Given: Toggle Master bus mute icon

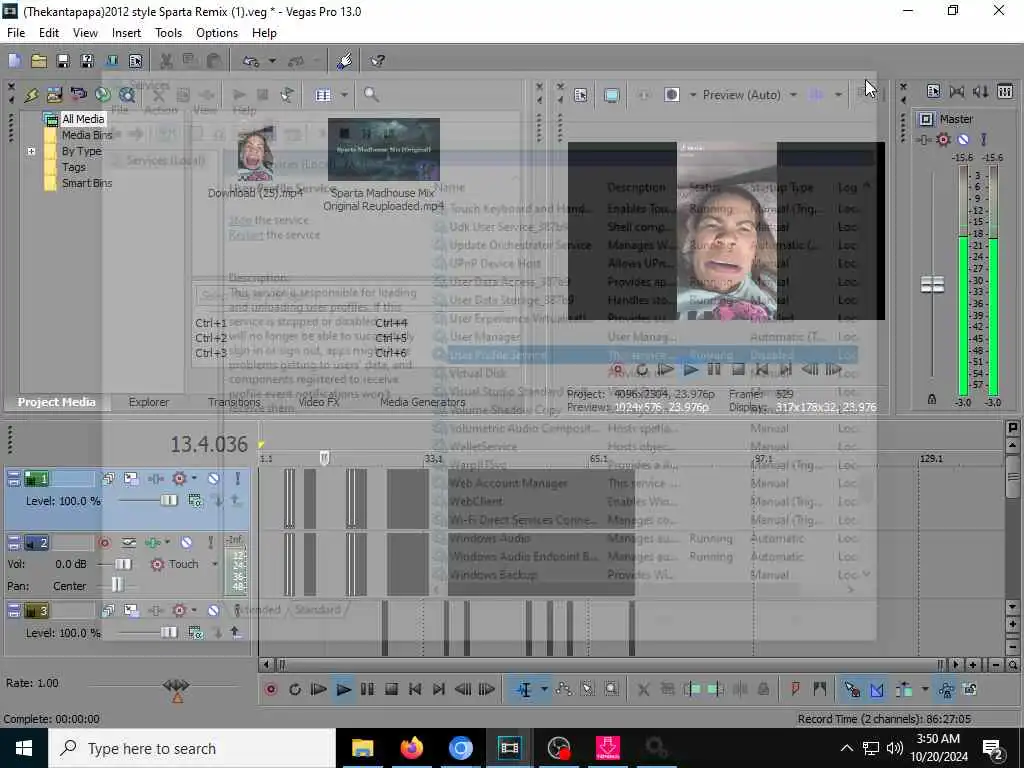Looking at the screenshot, I should click(x=963, y=139).
